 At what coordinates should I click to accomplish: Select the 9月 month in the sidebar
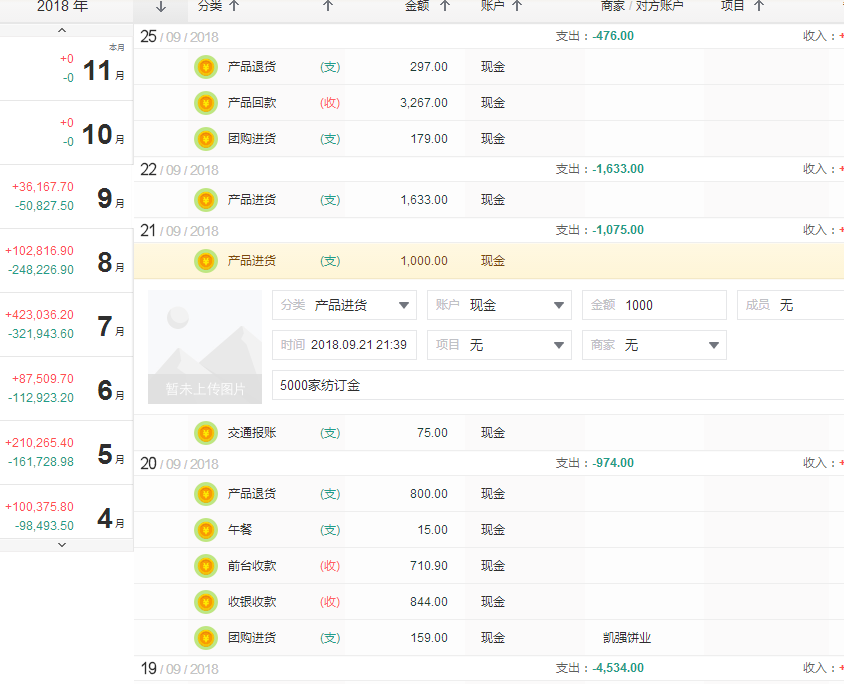(67, 197)
